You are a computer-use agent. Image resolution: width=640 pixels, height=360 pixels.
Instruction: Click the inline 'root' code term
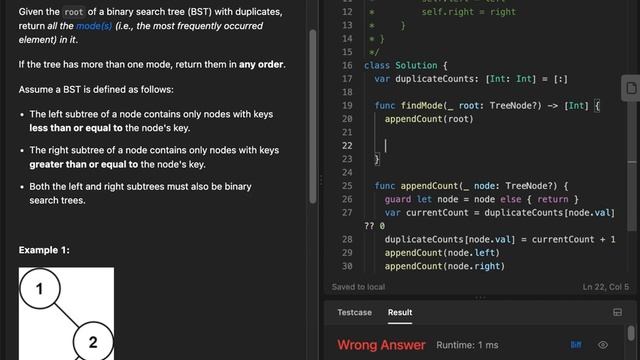[x=74, y=12]
